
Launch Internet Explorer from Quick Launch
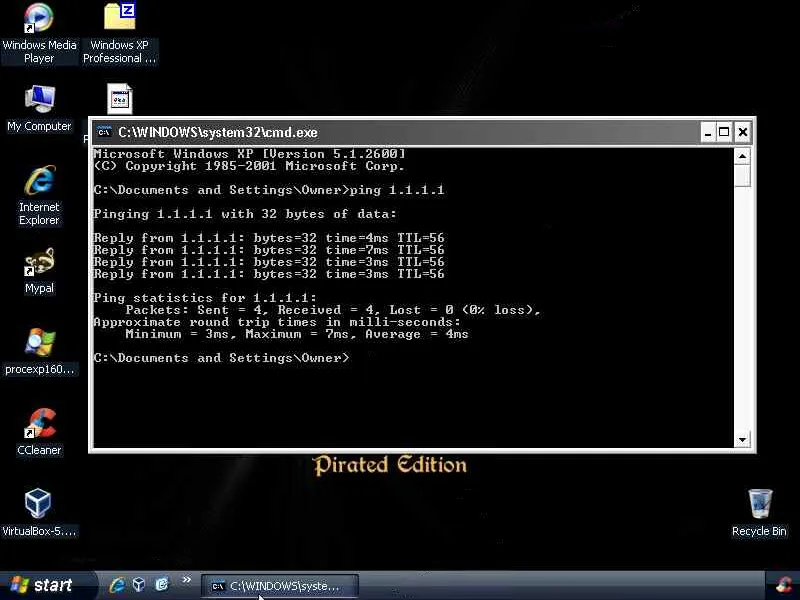pyautogui.click(x=117, y=584)
